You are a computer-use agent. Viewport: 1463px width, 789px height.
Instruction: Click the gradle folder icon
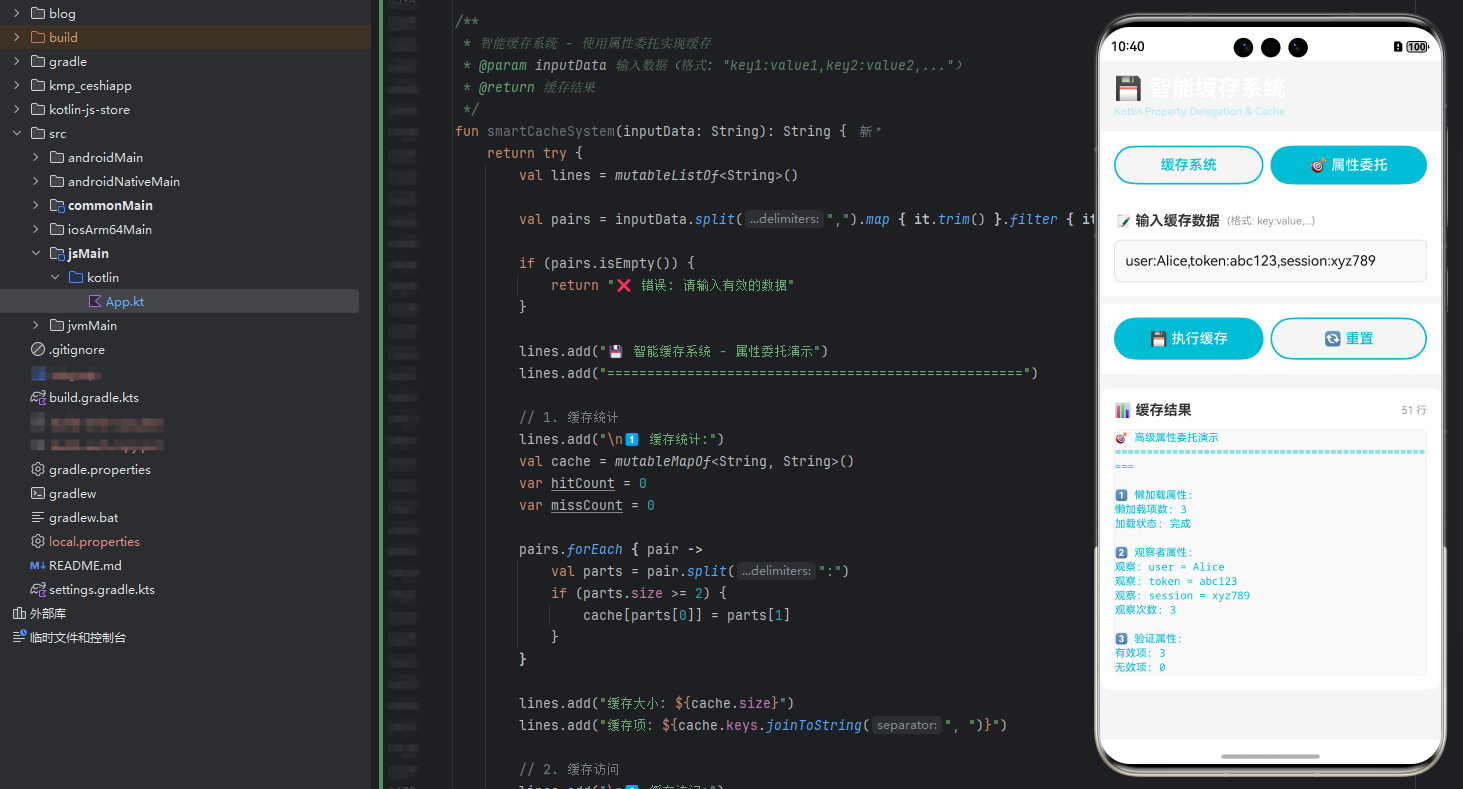point(38,62)
